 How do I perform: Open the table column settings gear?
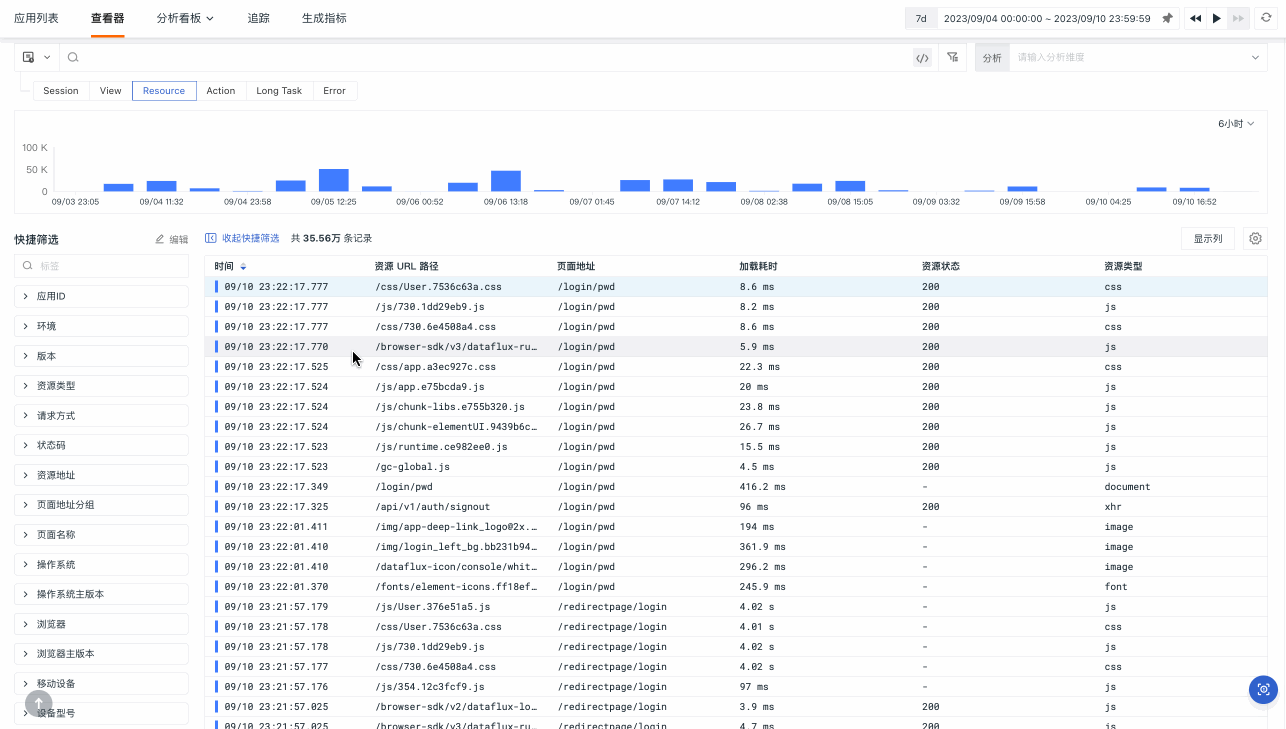pos(1256,239)
